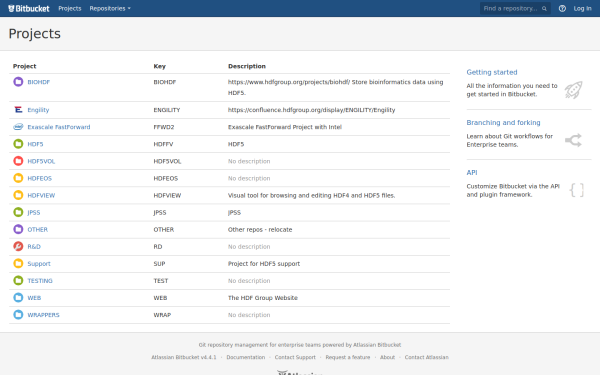
Task: Click the Contact Atlassian footer link
Action: tap(427, 357)
